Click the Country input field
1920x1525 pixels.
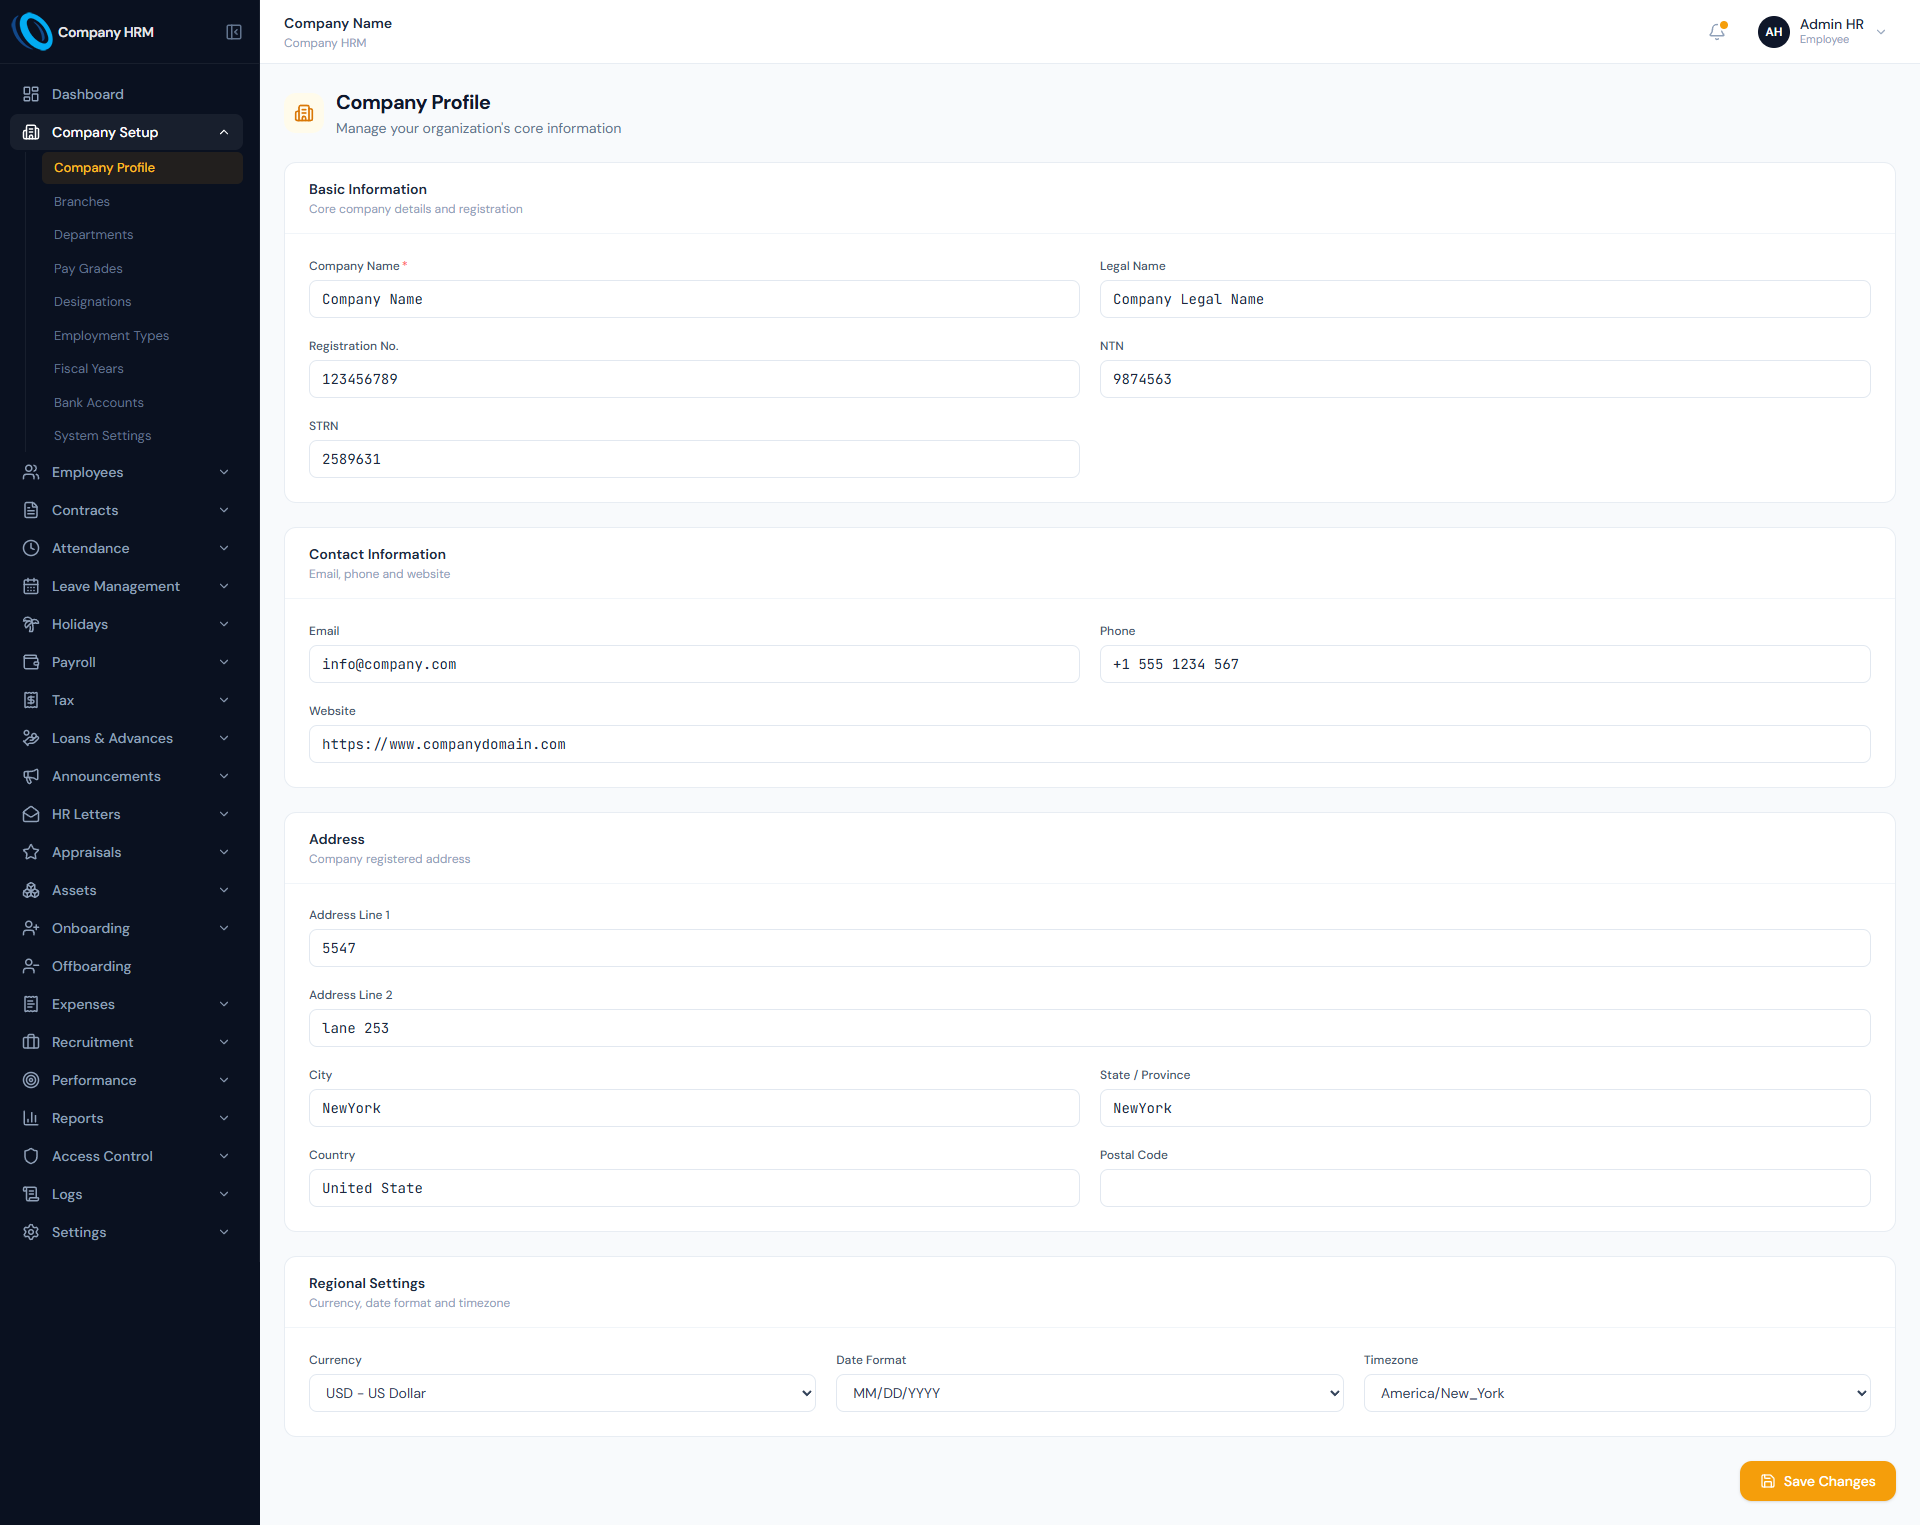tap(694, 1188)
